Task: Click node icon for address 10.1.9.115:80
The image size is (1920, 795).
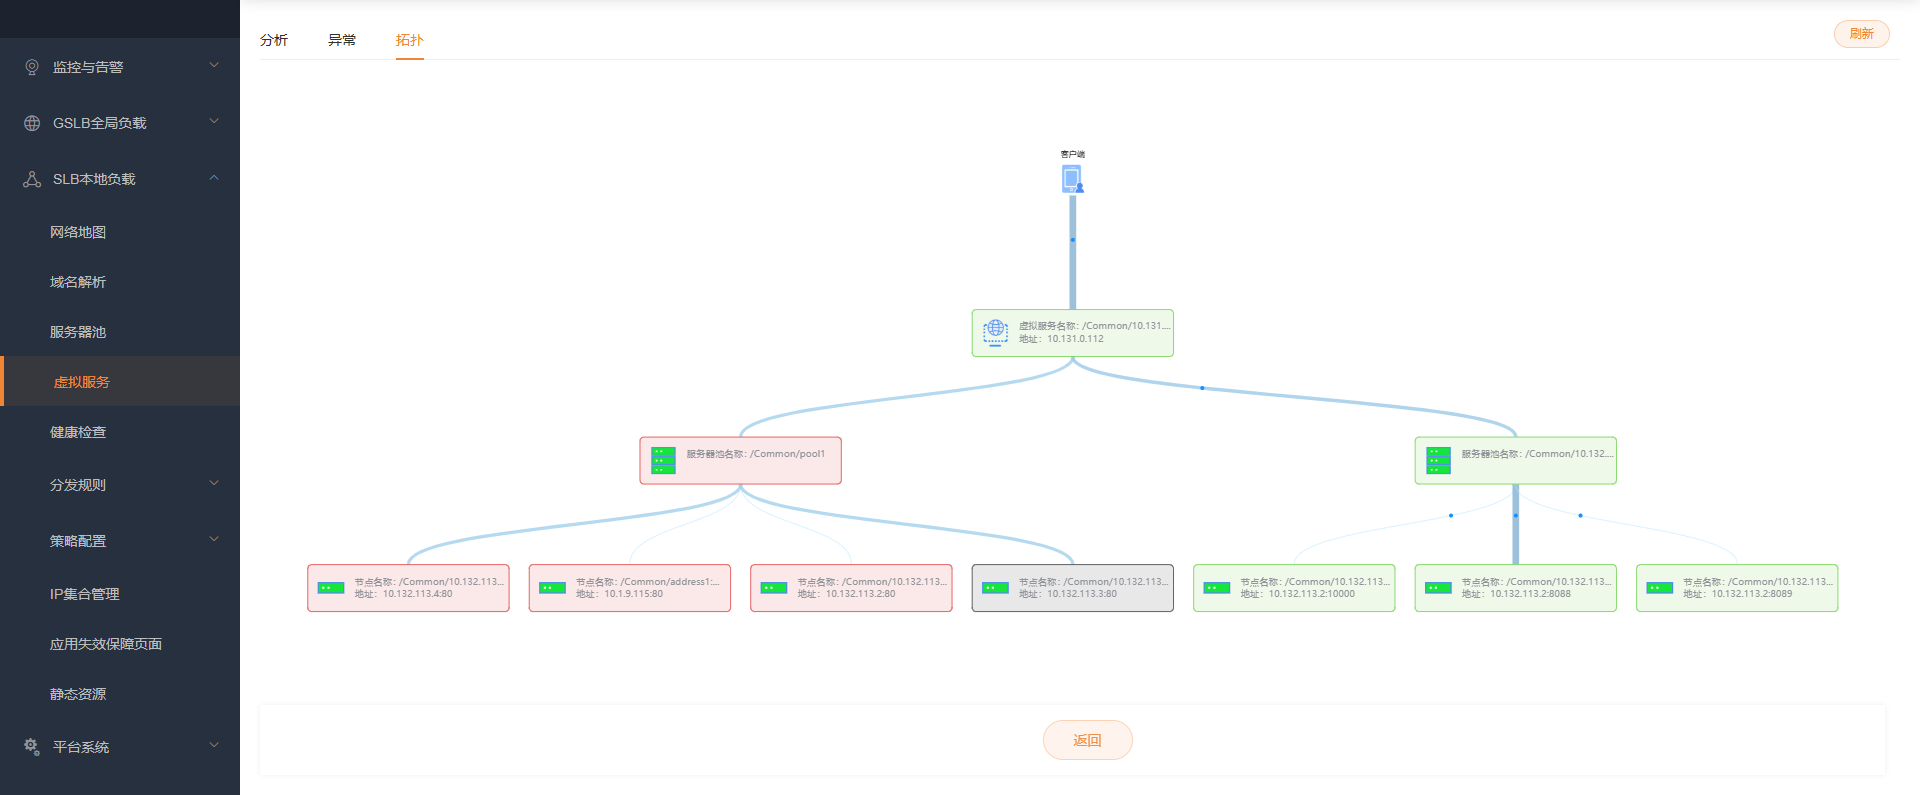Action: [x=552, y=588]
